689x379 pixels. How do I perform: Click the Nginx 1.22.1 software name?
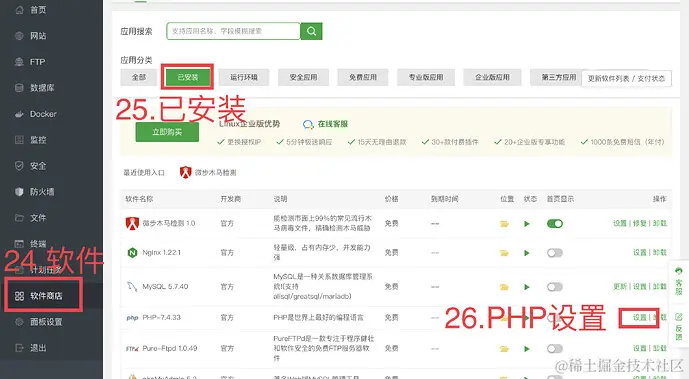coord(161,253)
